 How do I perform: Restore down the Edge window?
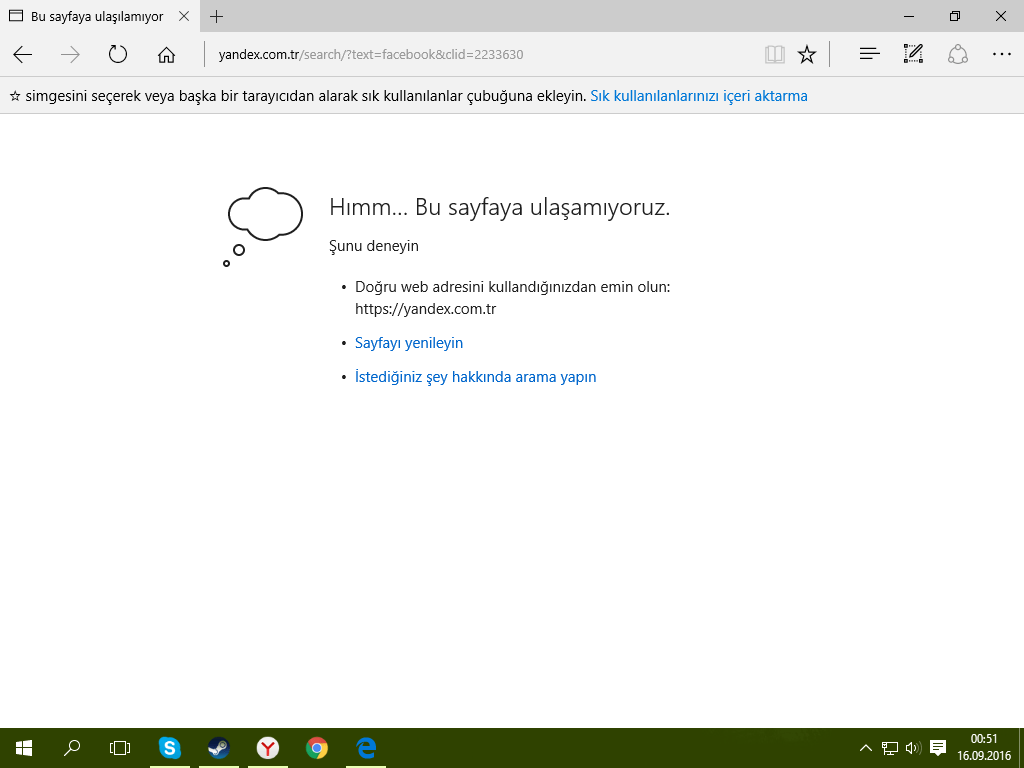[955, 16]
